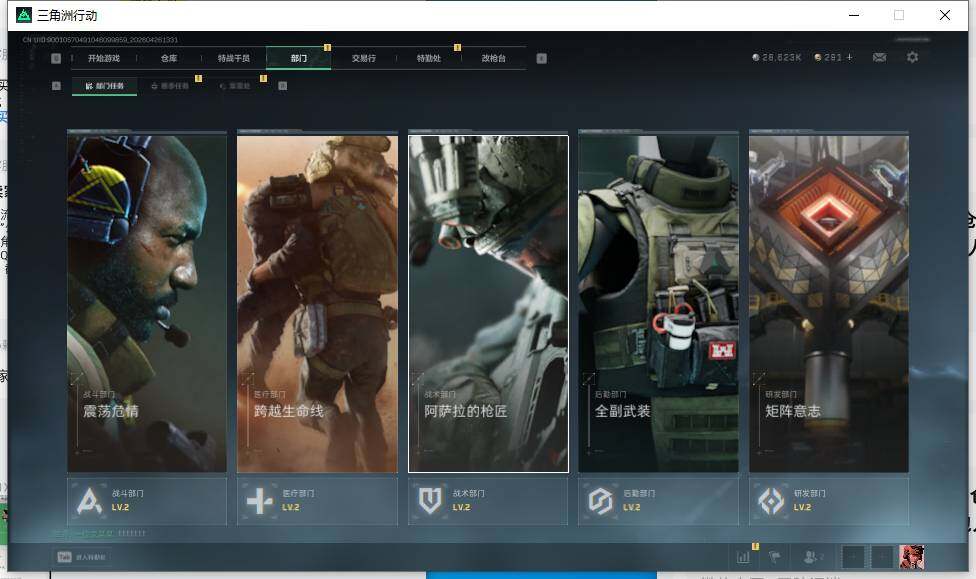Viewport: 976px width, 579px height.
Task: Click key-hint icon left of 部门任务
Action: click(56, 86)
